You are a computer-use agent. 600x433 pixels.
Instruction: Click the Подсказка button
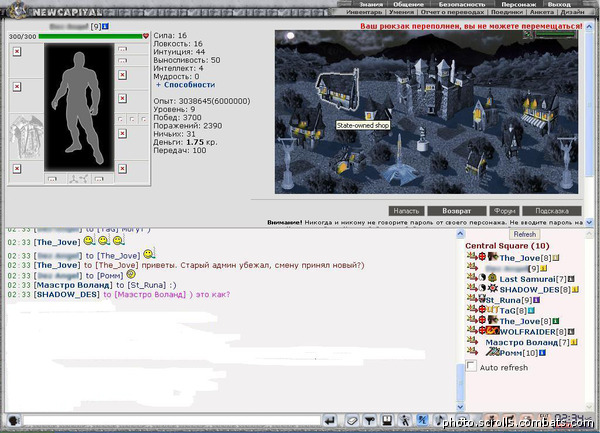(x=552, y=211)
